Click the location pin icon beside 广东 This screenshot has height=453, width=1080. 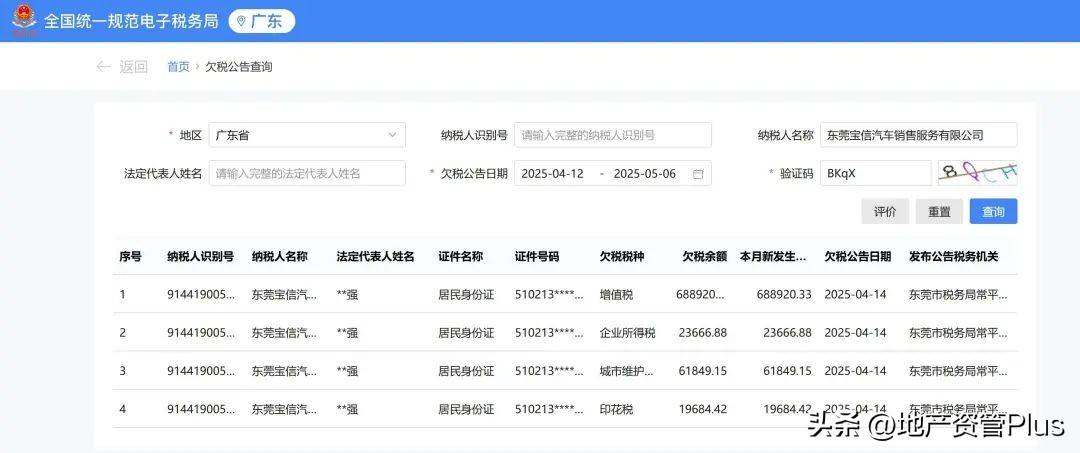coord(241,21)
